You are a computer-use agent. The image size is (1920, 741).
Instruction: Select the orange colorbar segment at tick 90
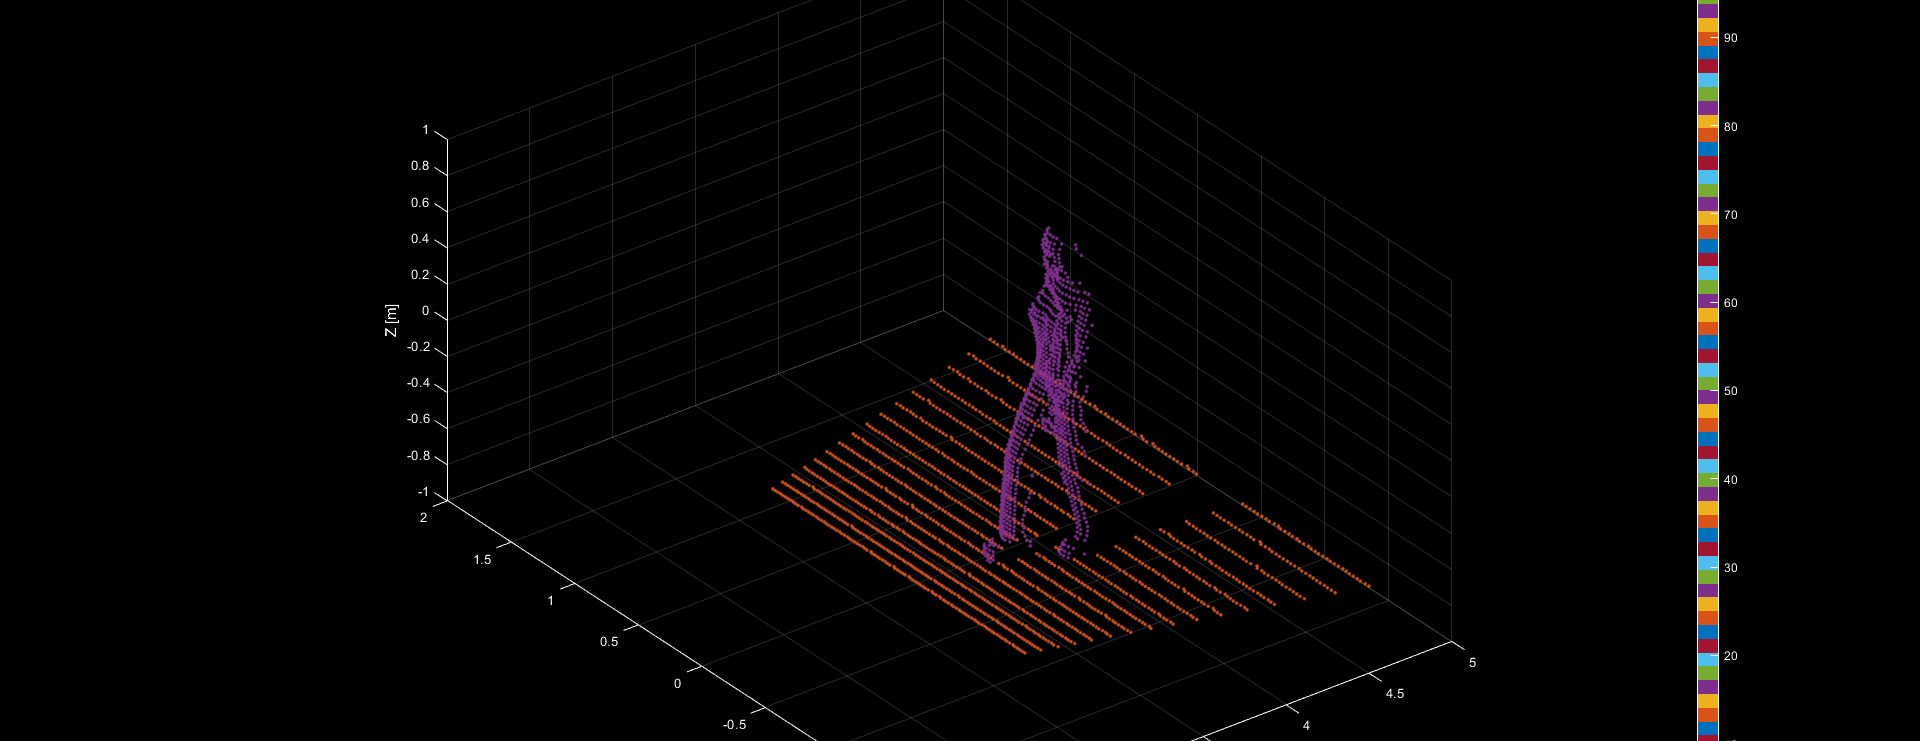[x=1707, y=38]
